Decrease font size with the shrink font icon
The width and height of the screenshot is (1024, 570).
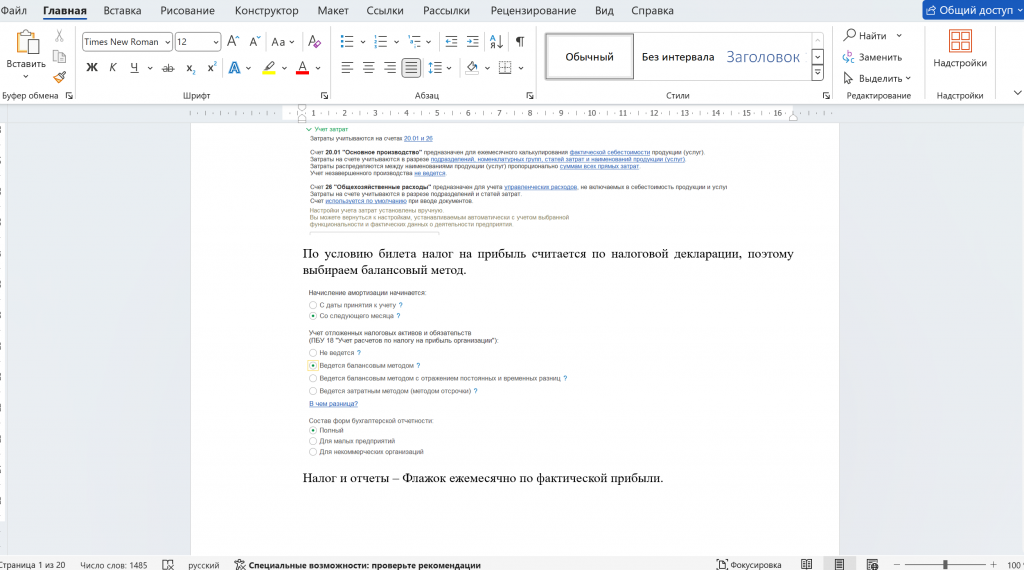[255, 41]
